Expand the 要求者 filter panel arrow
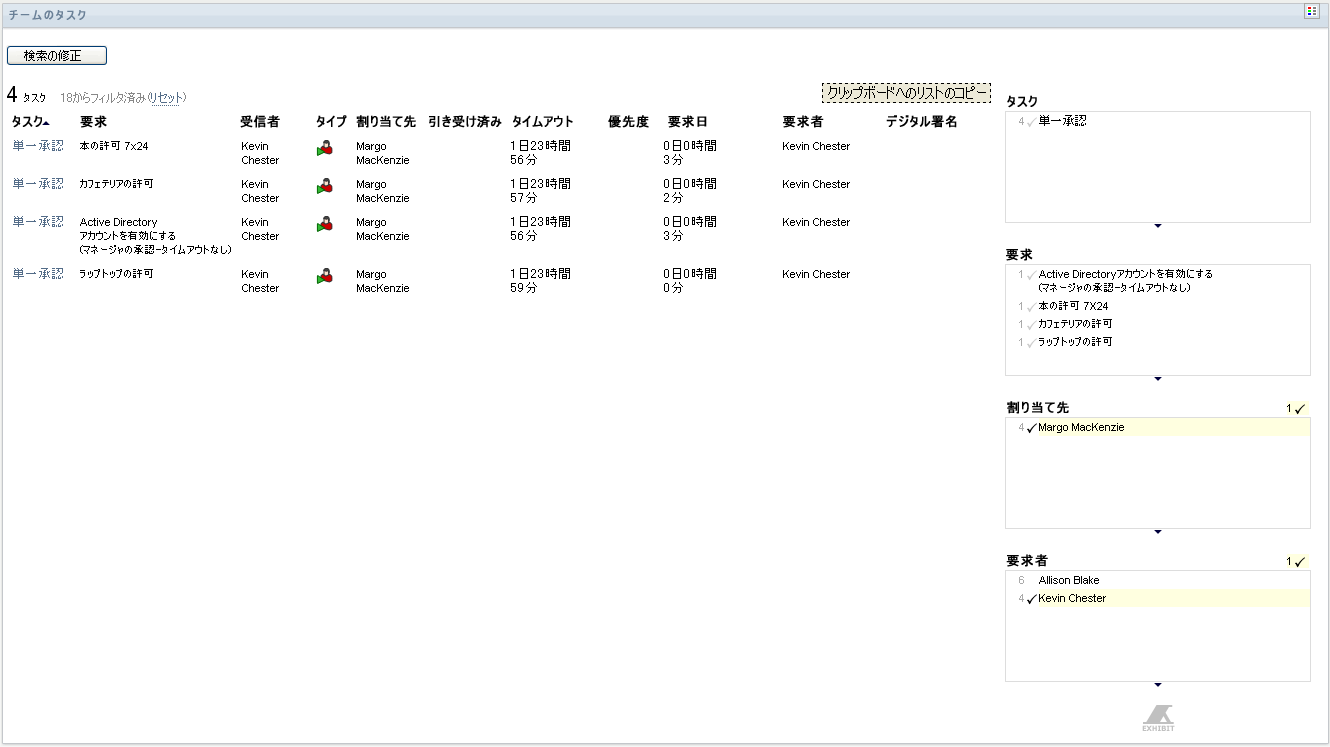 (1158, 685)
